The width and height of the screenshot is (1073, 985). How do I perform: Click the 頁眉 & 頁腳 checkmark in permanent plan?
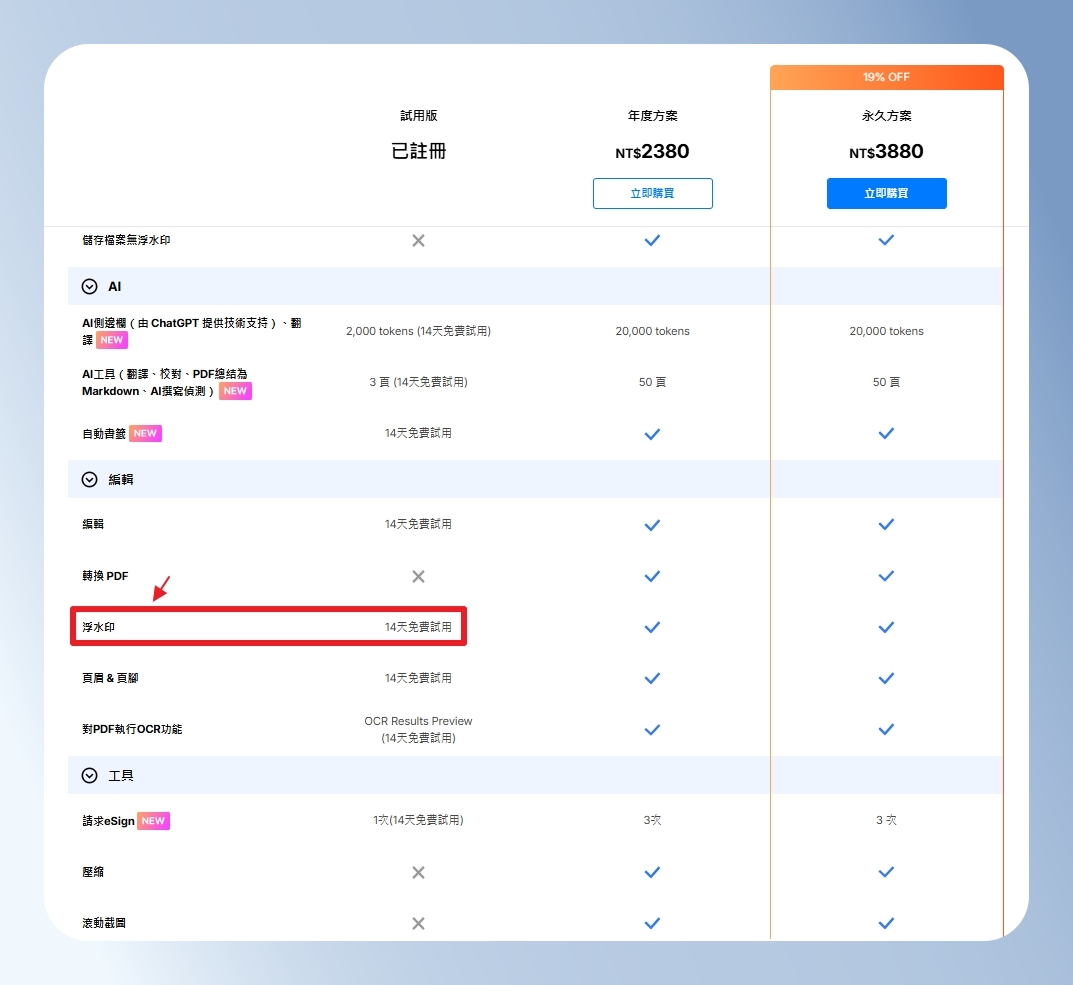[886, 678]
